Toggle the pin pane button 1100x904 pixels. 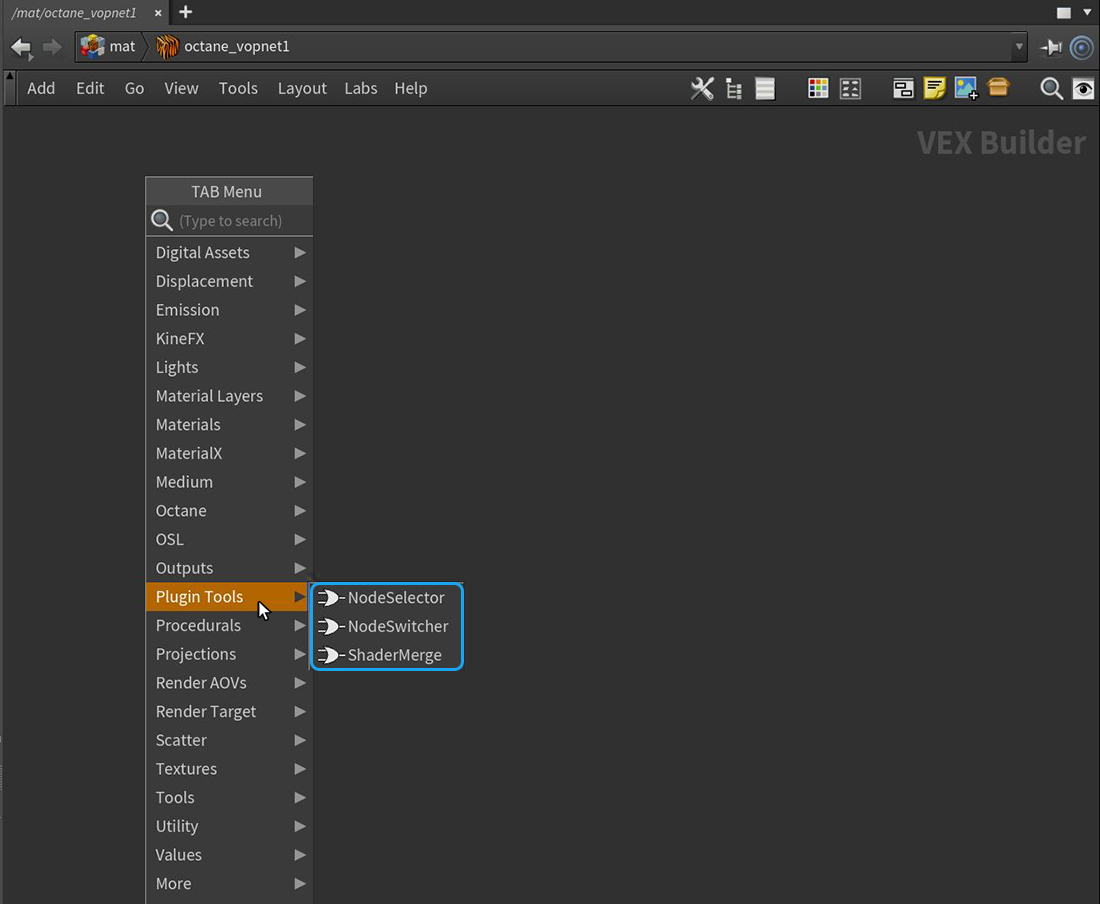pyautogui.click(x=1051, y=47)
